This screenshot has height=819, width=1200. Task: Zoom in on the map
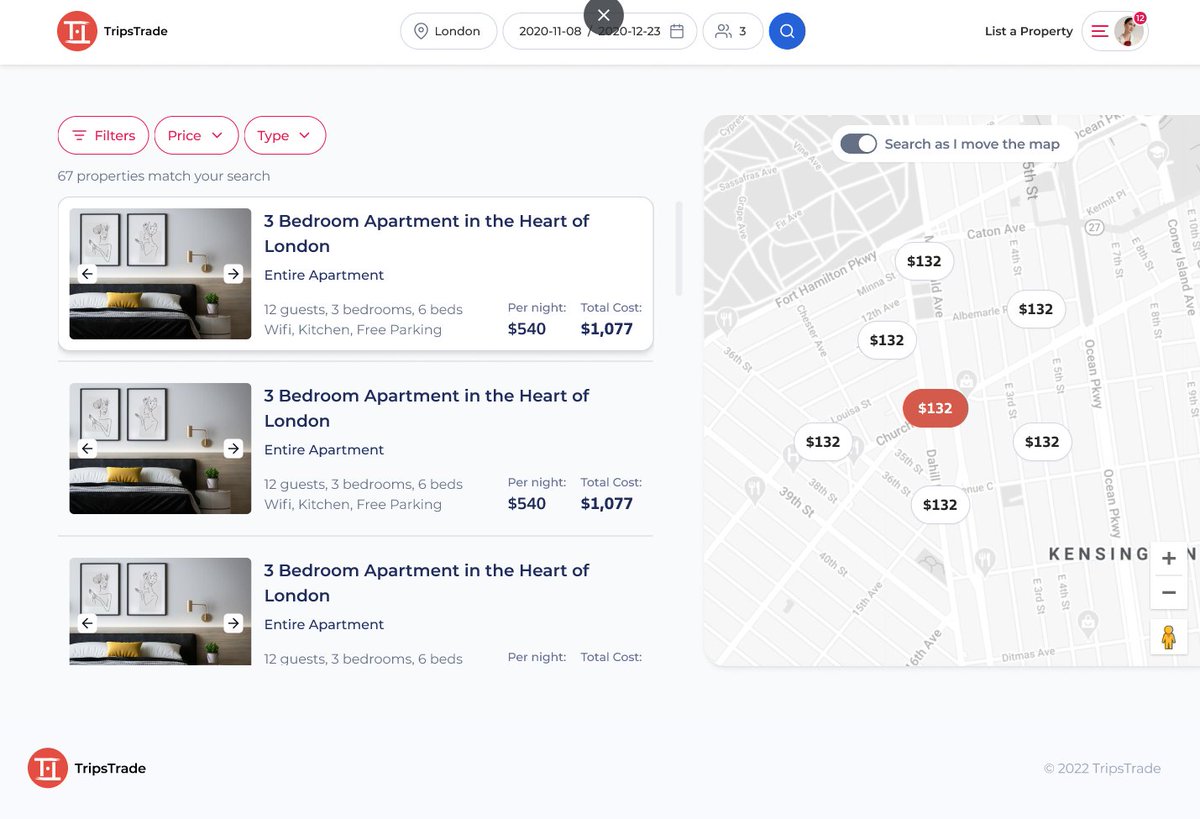(1169, 559)
